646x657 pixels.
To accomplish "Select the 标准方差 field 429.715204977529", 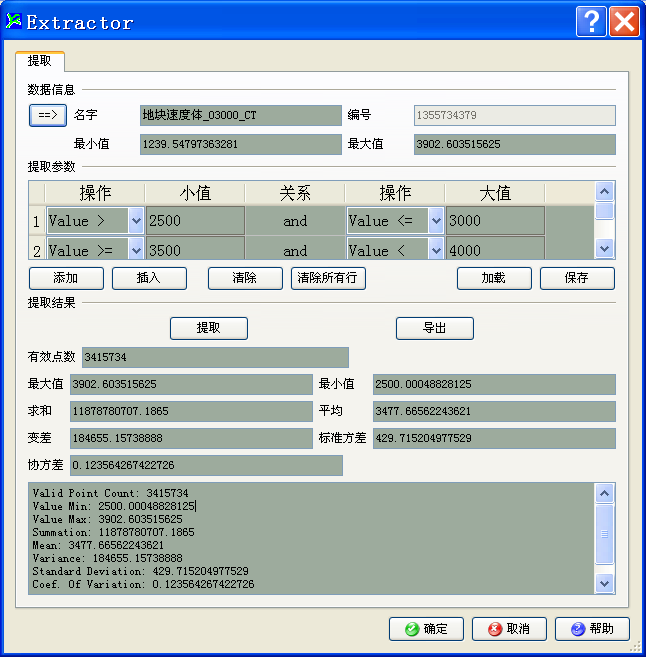I will 494,438.
